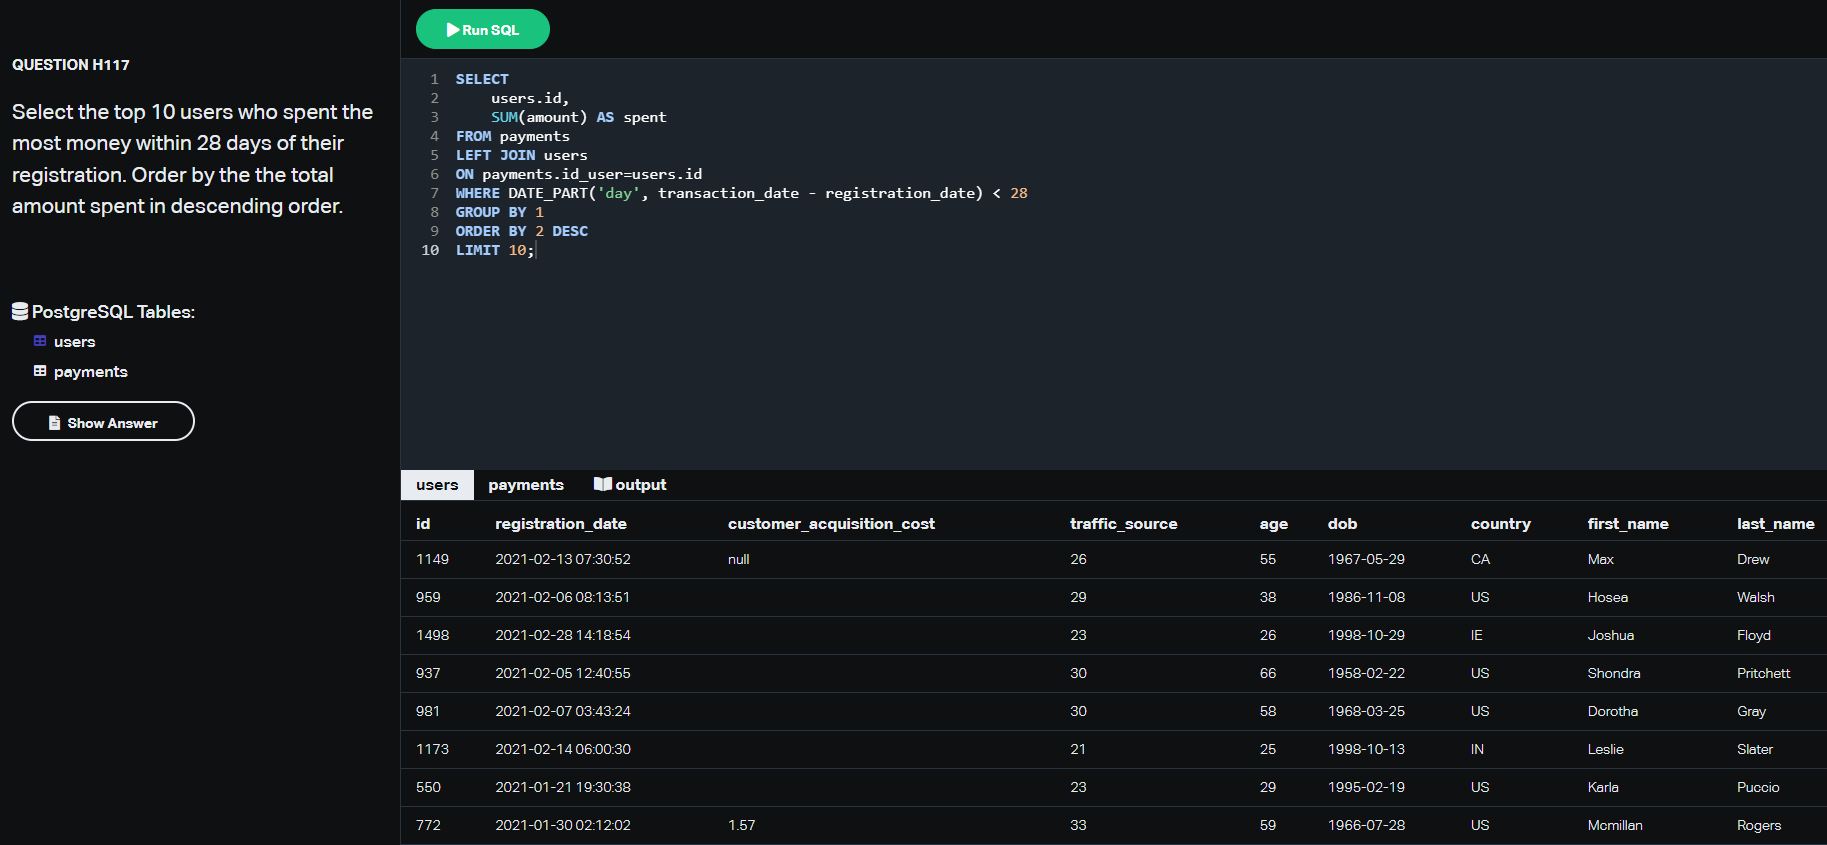Click the database icon beside PostgreSQL Tables

20,311
